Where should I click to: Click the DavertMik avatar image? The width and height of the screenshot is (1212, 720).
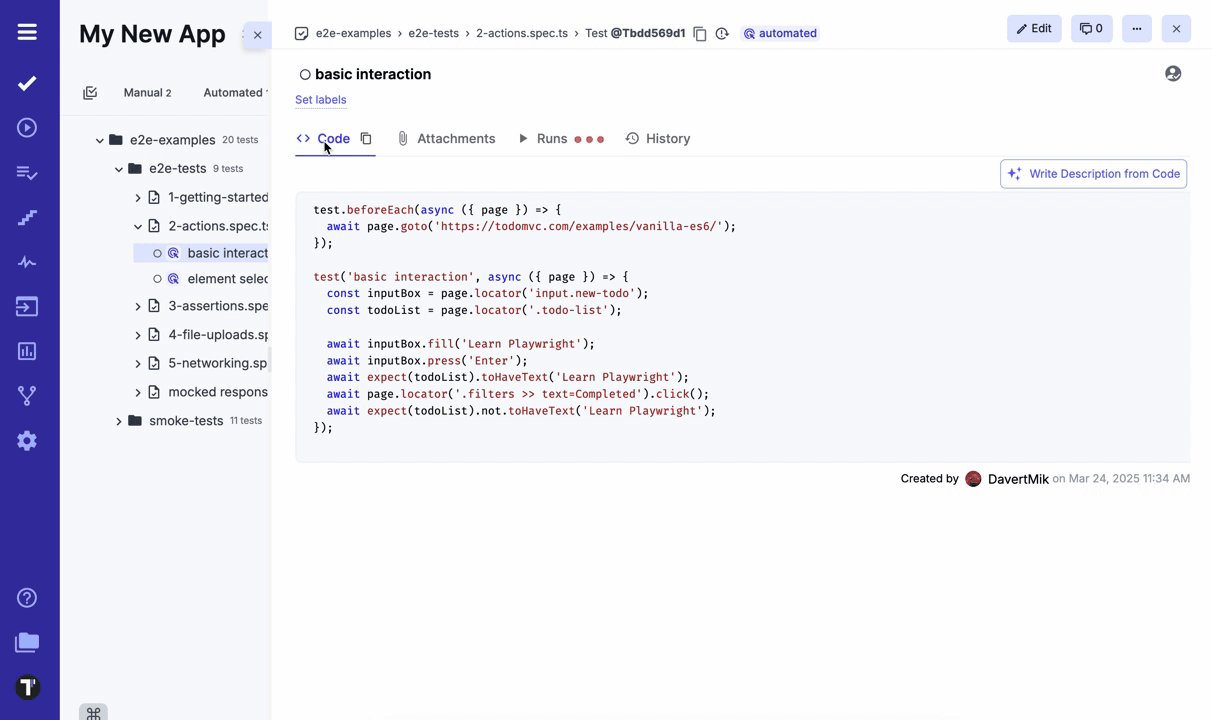point(973,479)
